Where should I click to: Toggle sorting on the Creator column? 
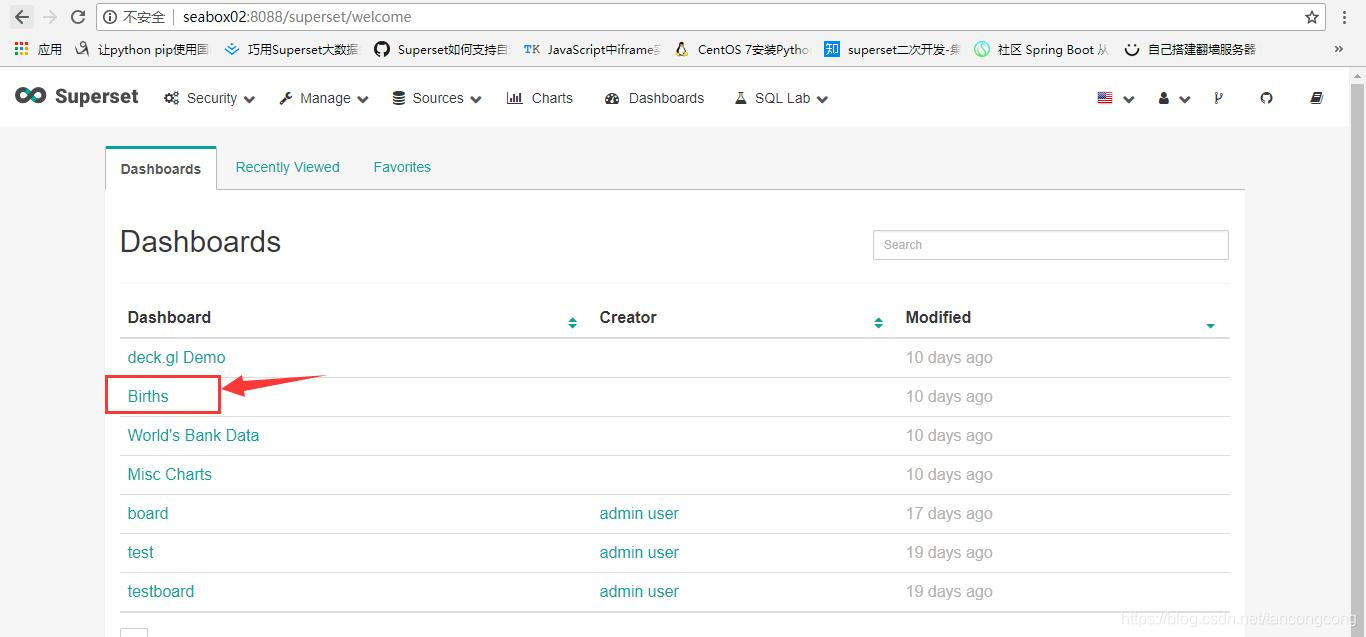pos(879,320)
